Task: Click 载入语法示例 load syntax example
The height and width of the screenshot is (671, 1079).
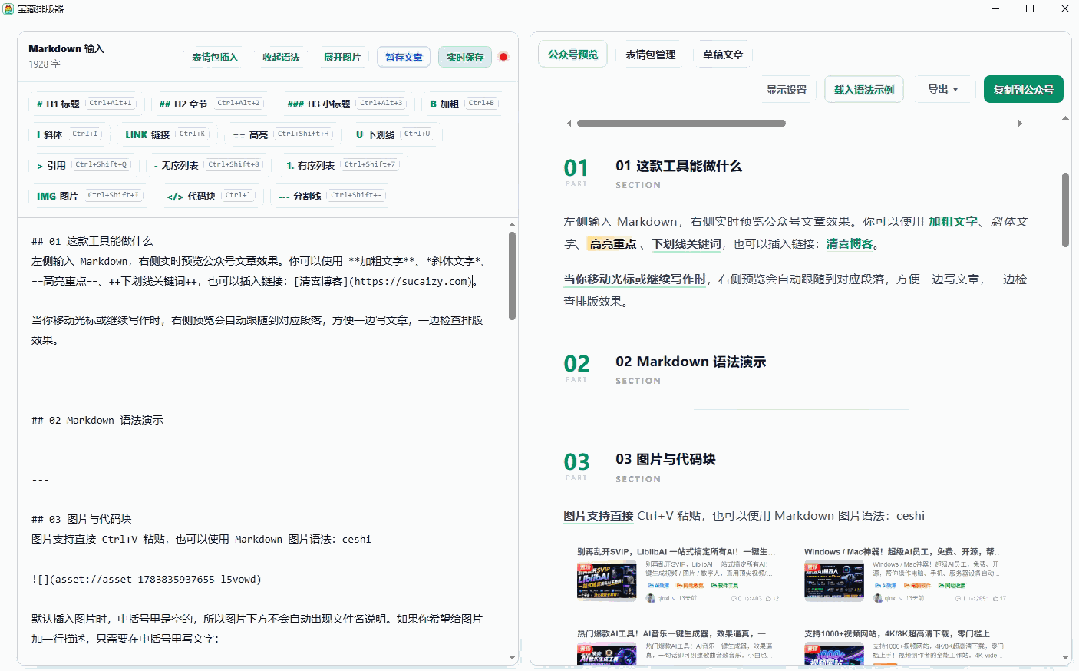Action: tap(864, 89)
